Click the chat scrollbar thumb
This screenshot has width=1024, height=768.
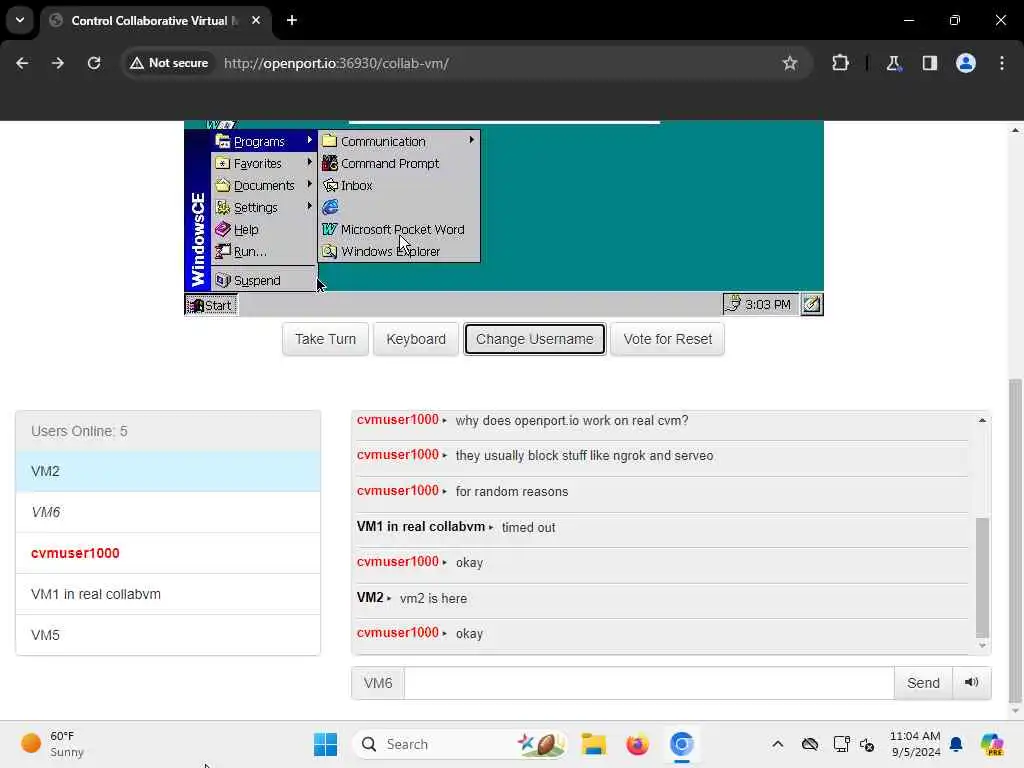[982, 577]
